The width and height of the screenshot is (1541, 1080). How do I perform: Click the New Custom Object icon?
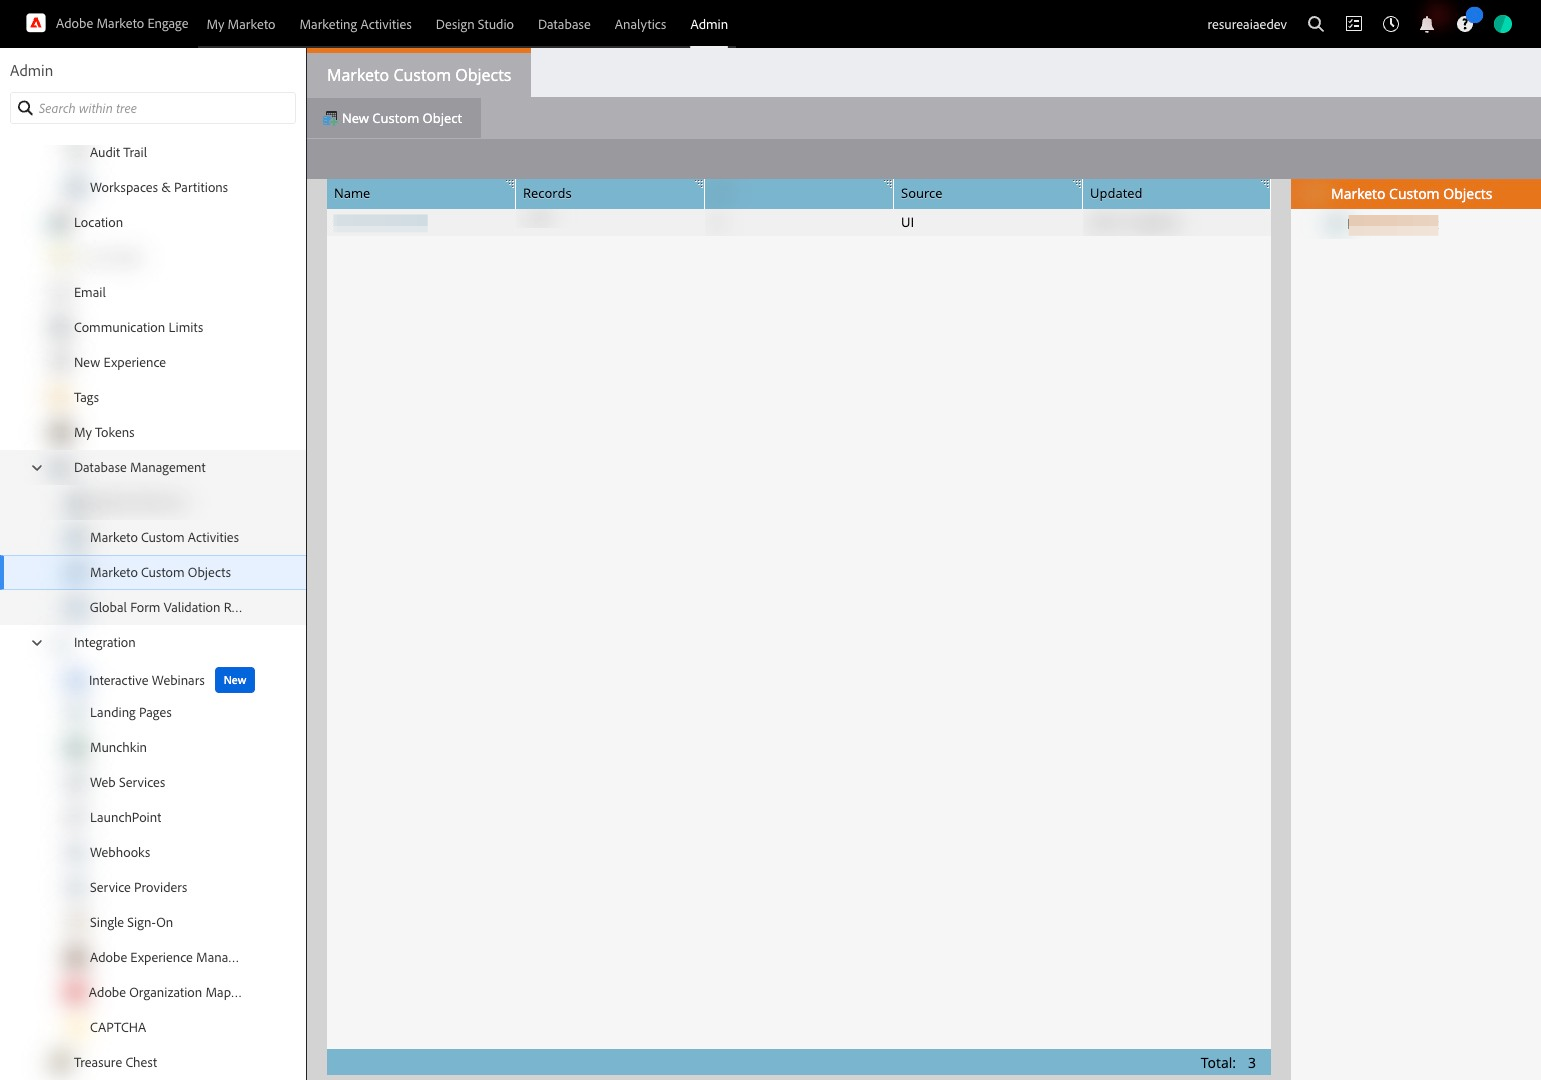click(x=330, y=118)
